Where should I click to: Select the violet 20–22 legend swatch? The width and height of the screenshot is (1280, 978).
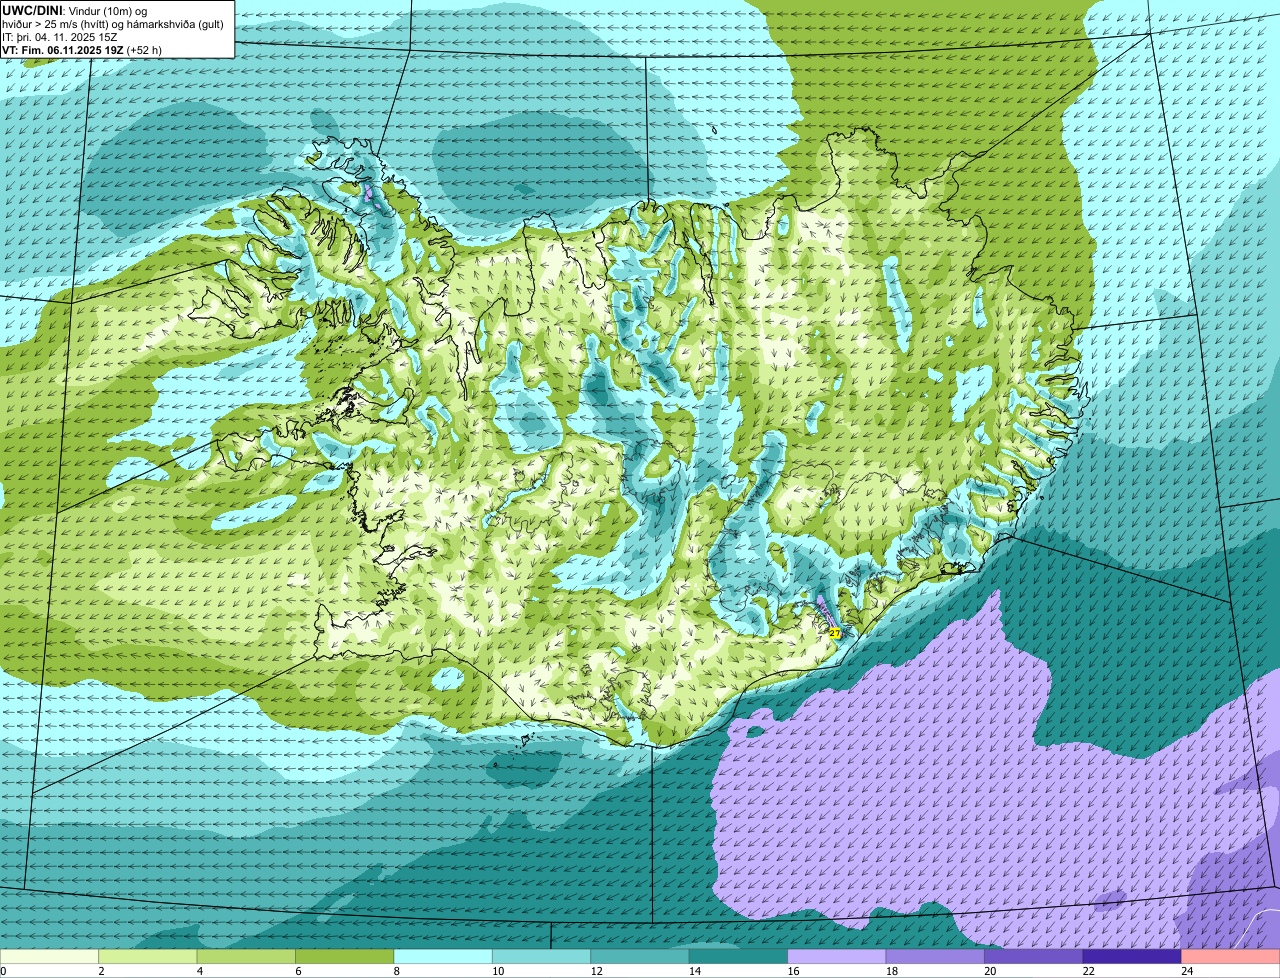point(1034,957)
